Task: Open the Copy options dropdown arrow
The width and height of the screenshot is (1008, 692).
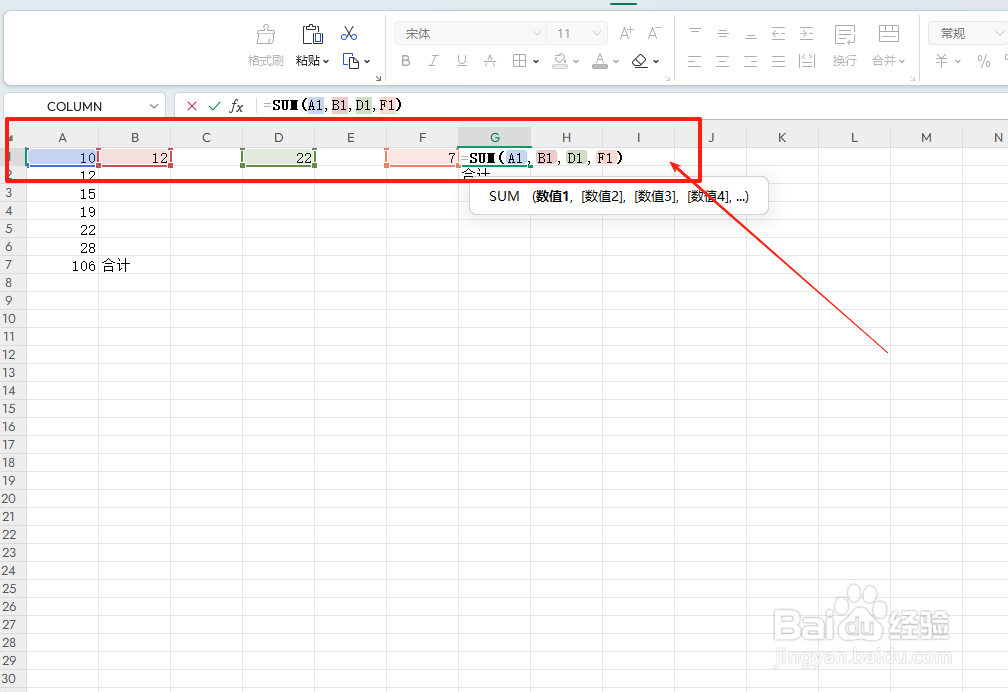Action: point(367,62)
